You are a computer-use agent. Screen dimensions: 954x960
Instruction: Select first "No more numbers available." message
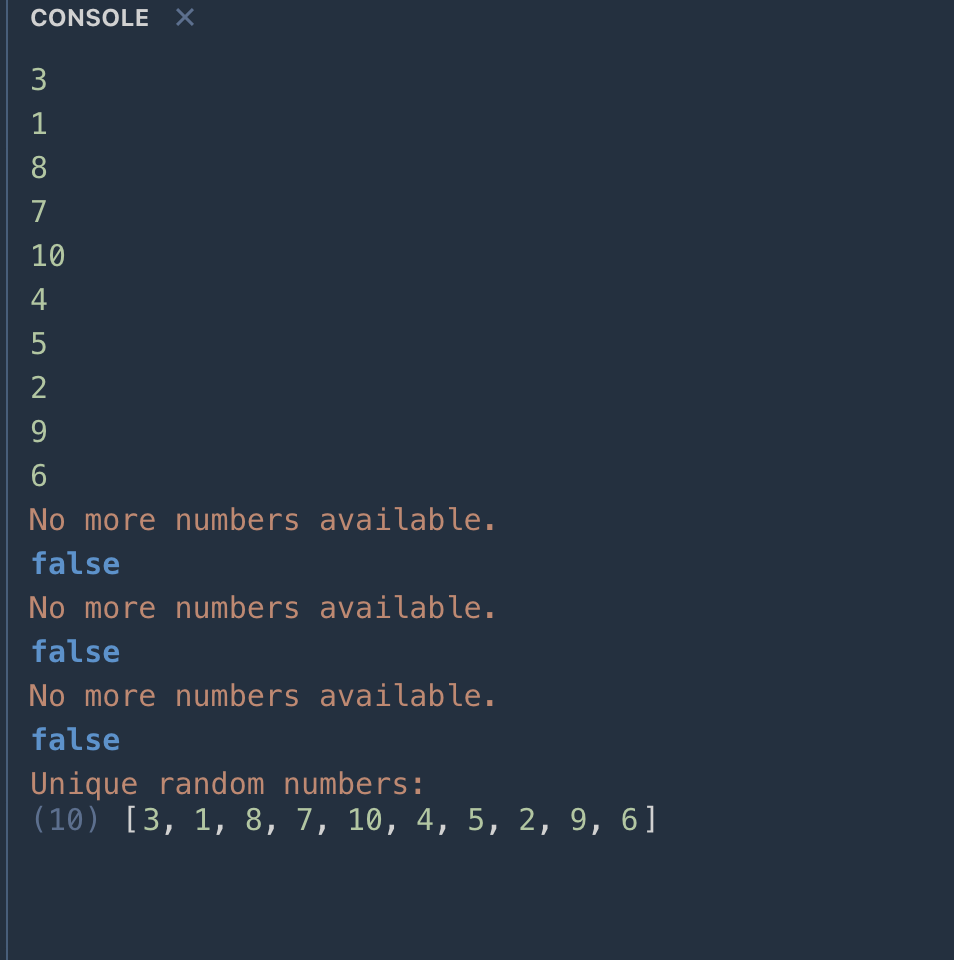(x=262, y=520)
